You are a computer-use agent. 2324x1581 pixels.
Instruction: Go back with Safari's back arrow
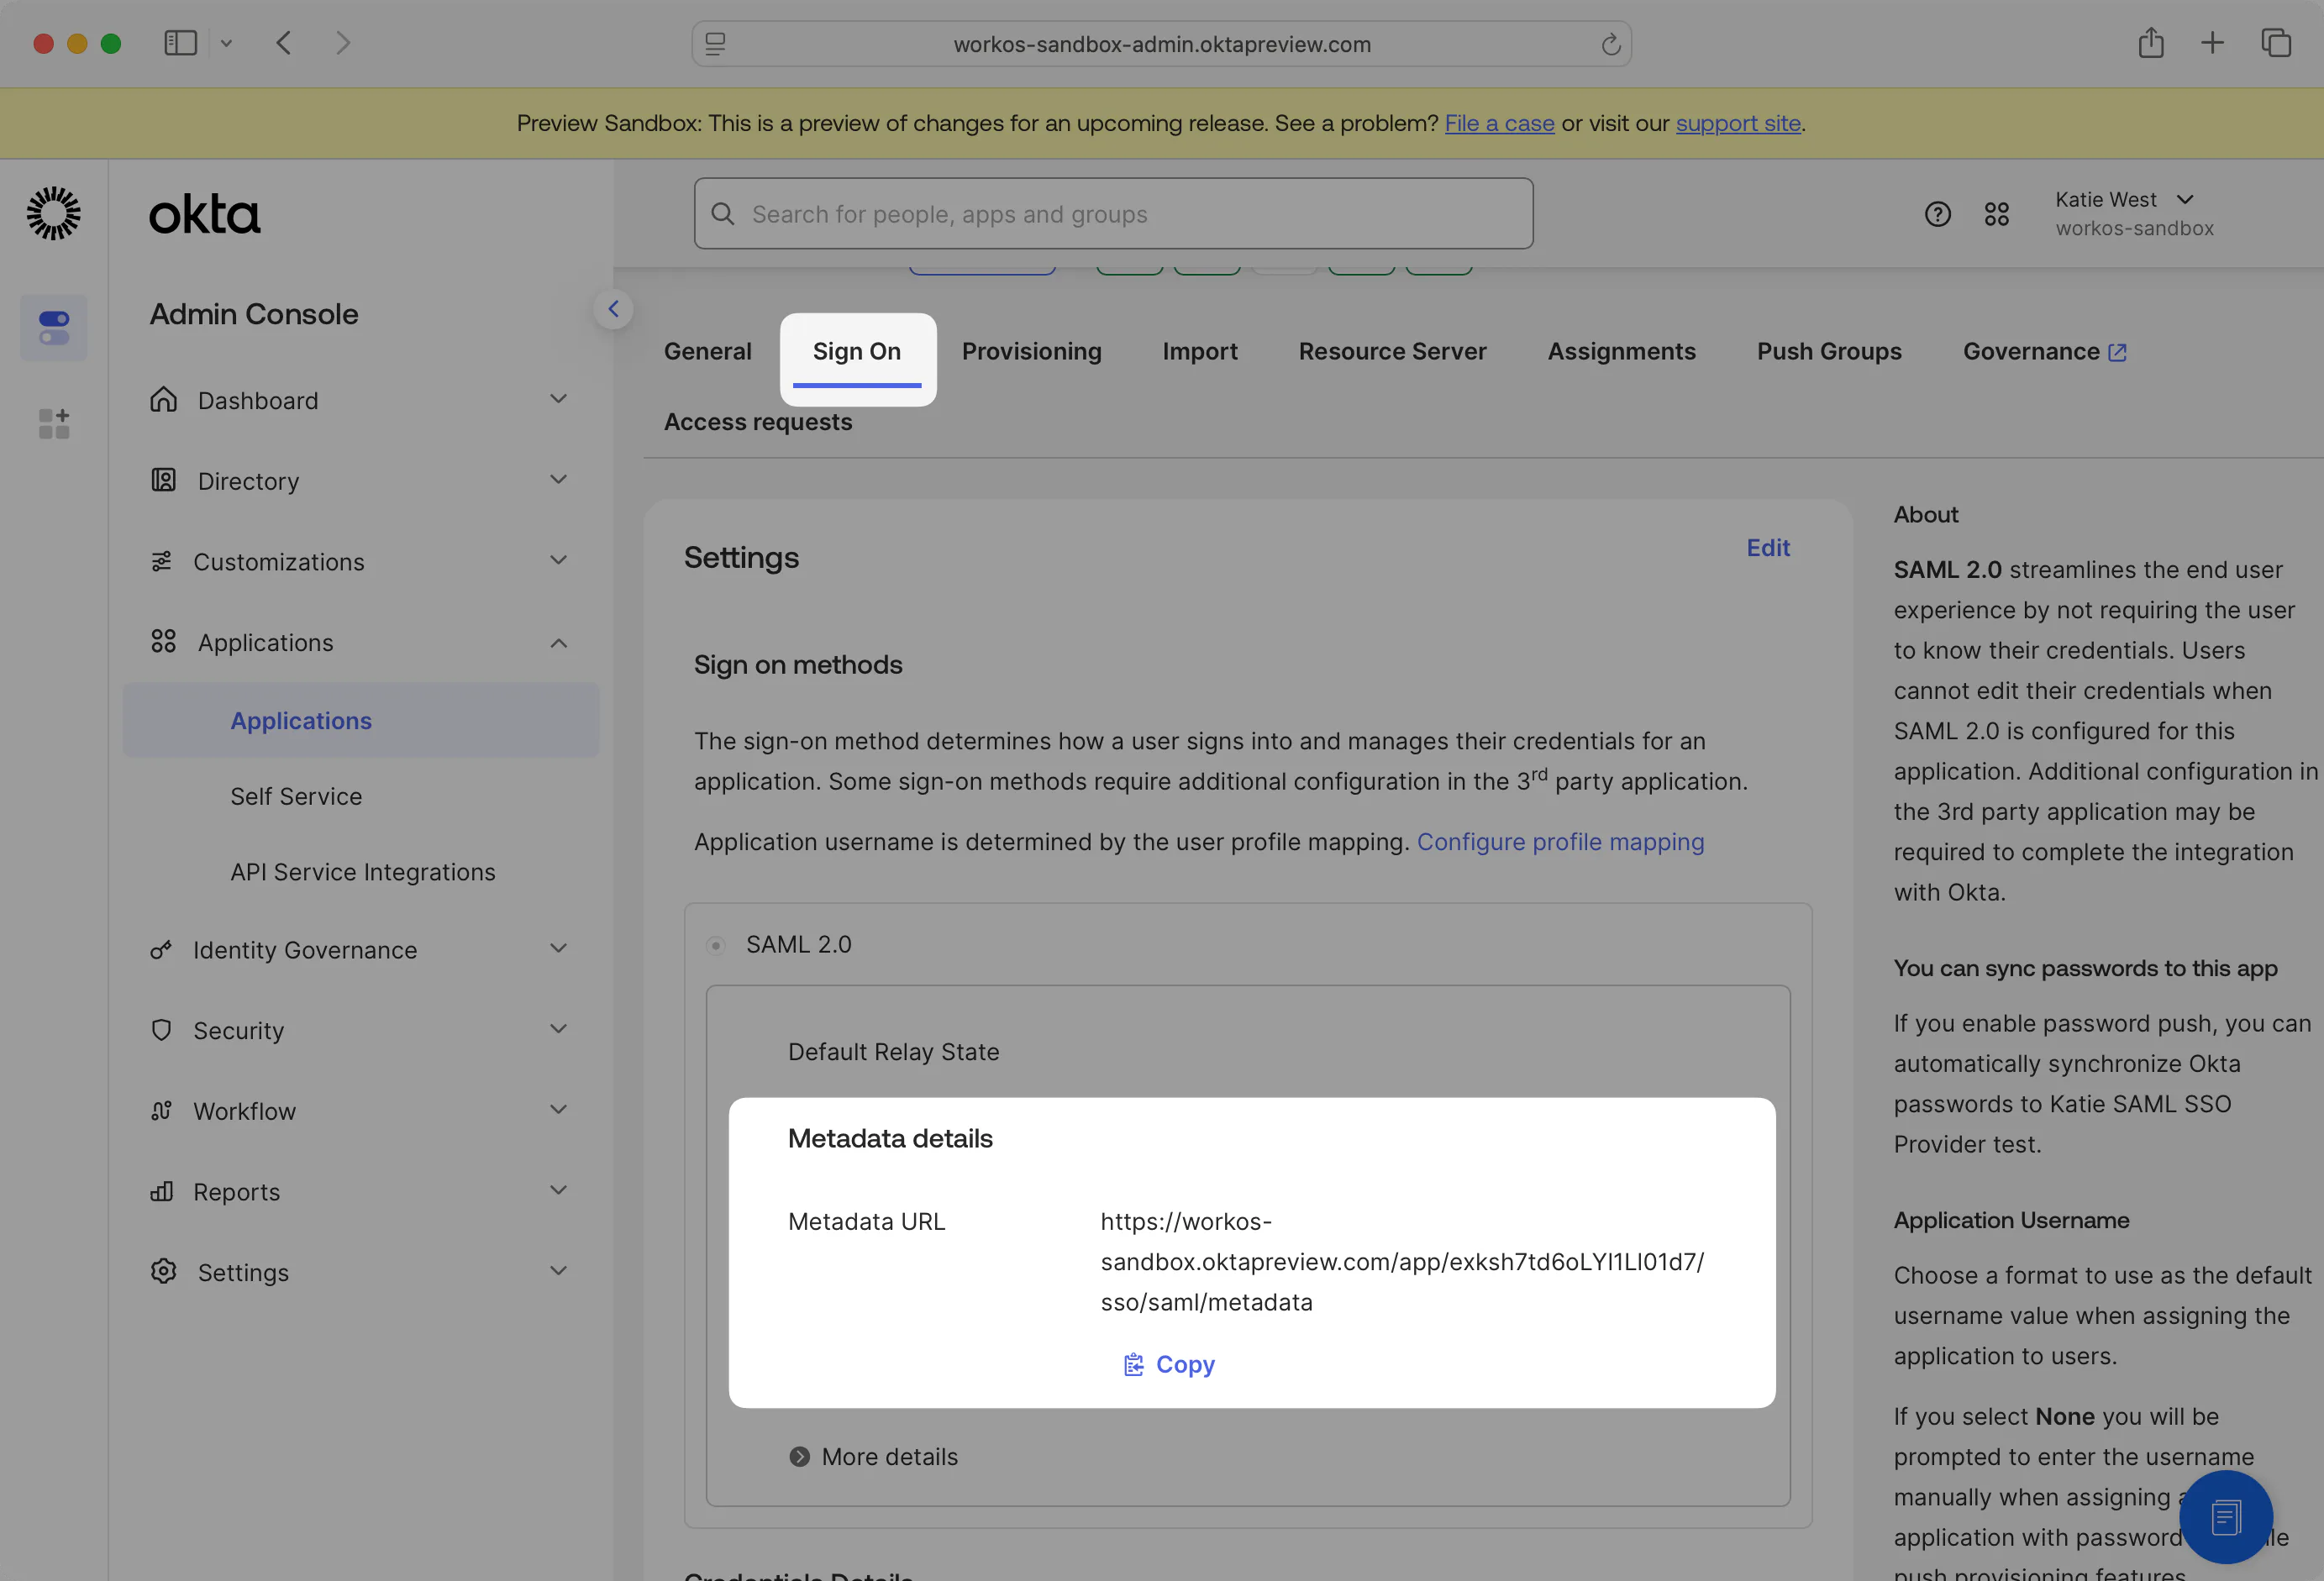(284, 43)
